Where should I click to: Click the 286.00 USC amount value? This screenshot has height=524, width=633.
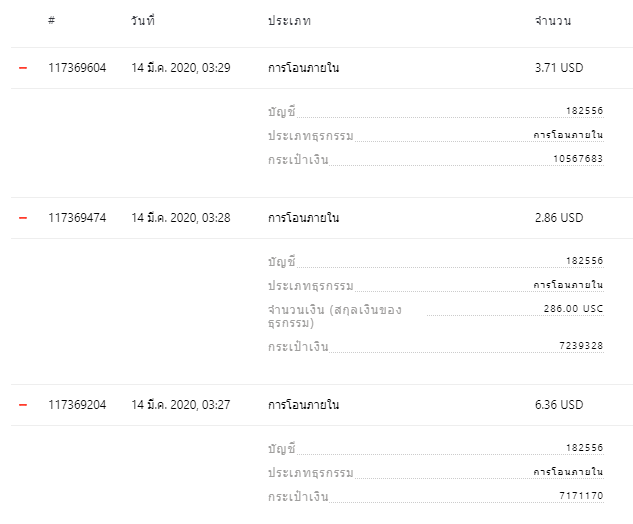tap(573, 309)
